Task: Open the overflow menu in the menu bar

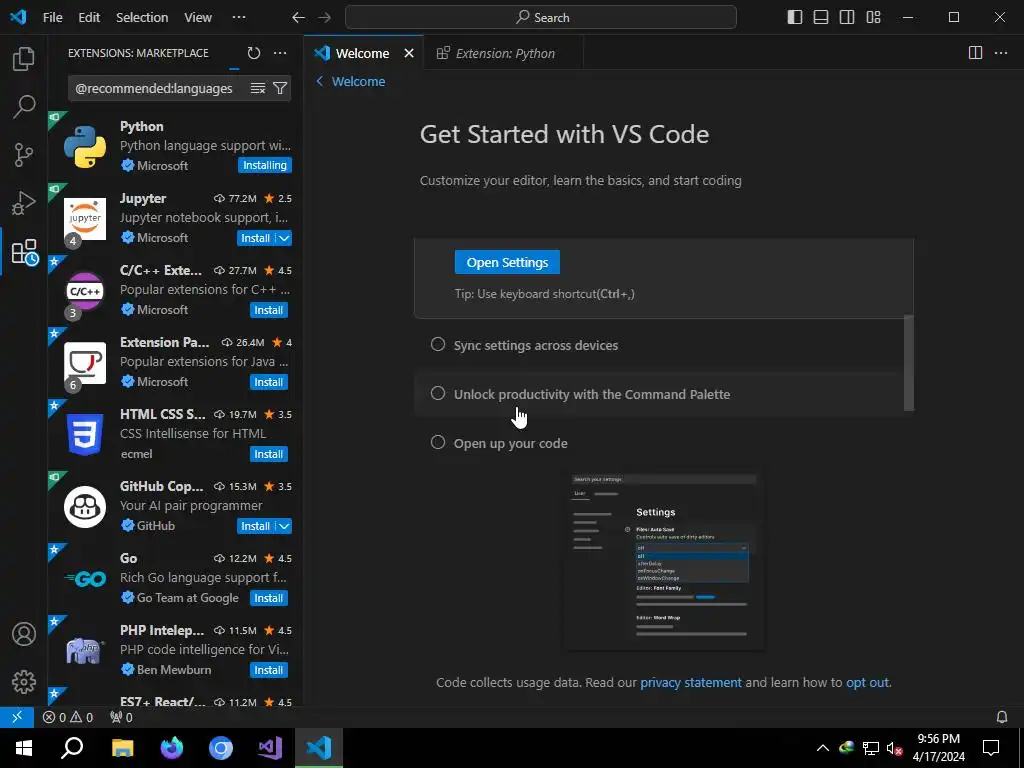Action: tap(239, 18)
